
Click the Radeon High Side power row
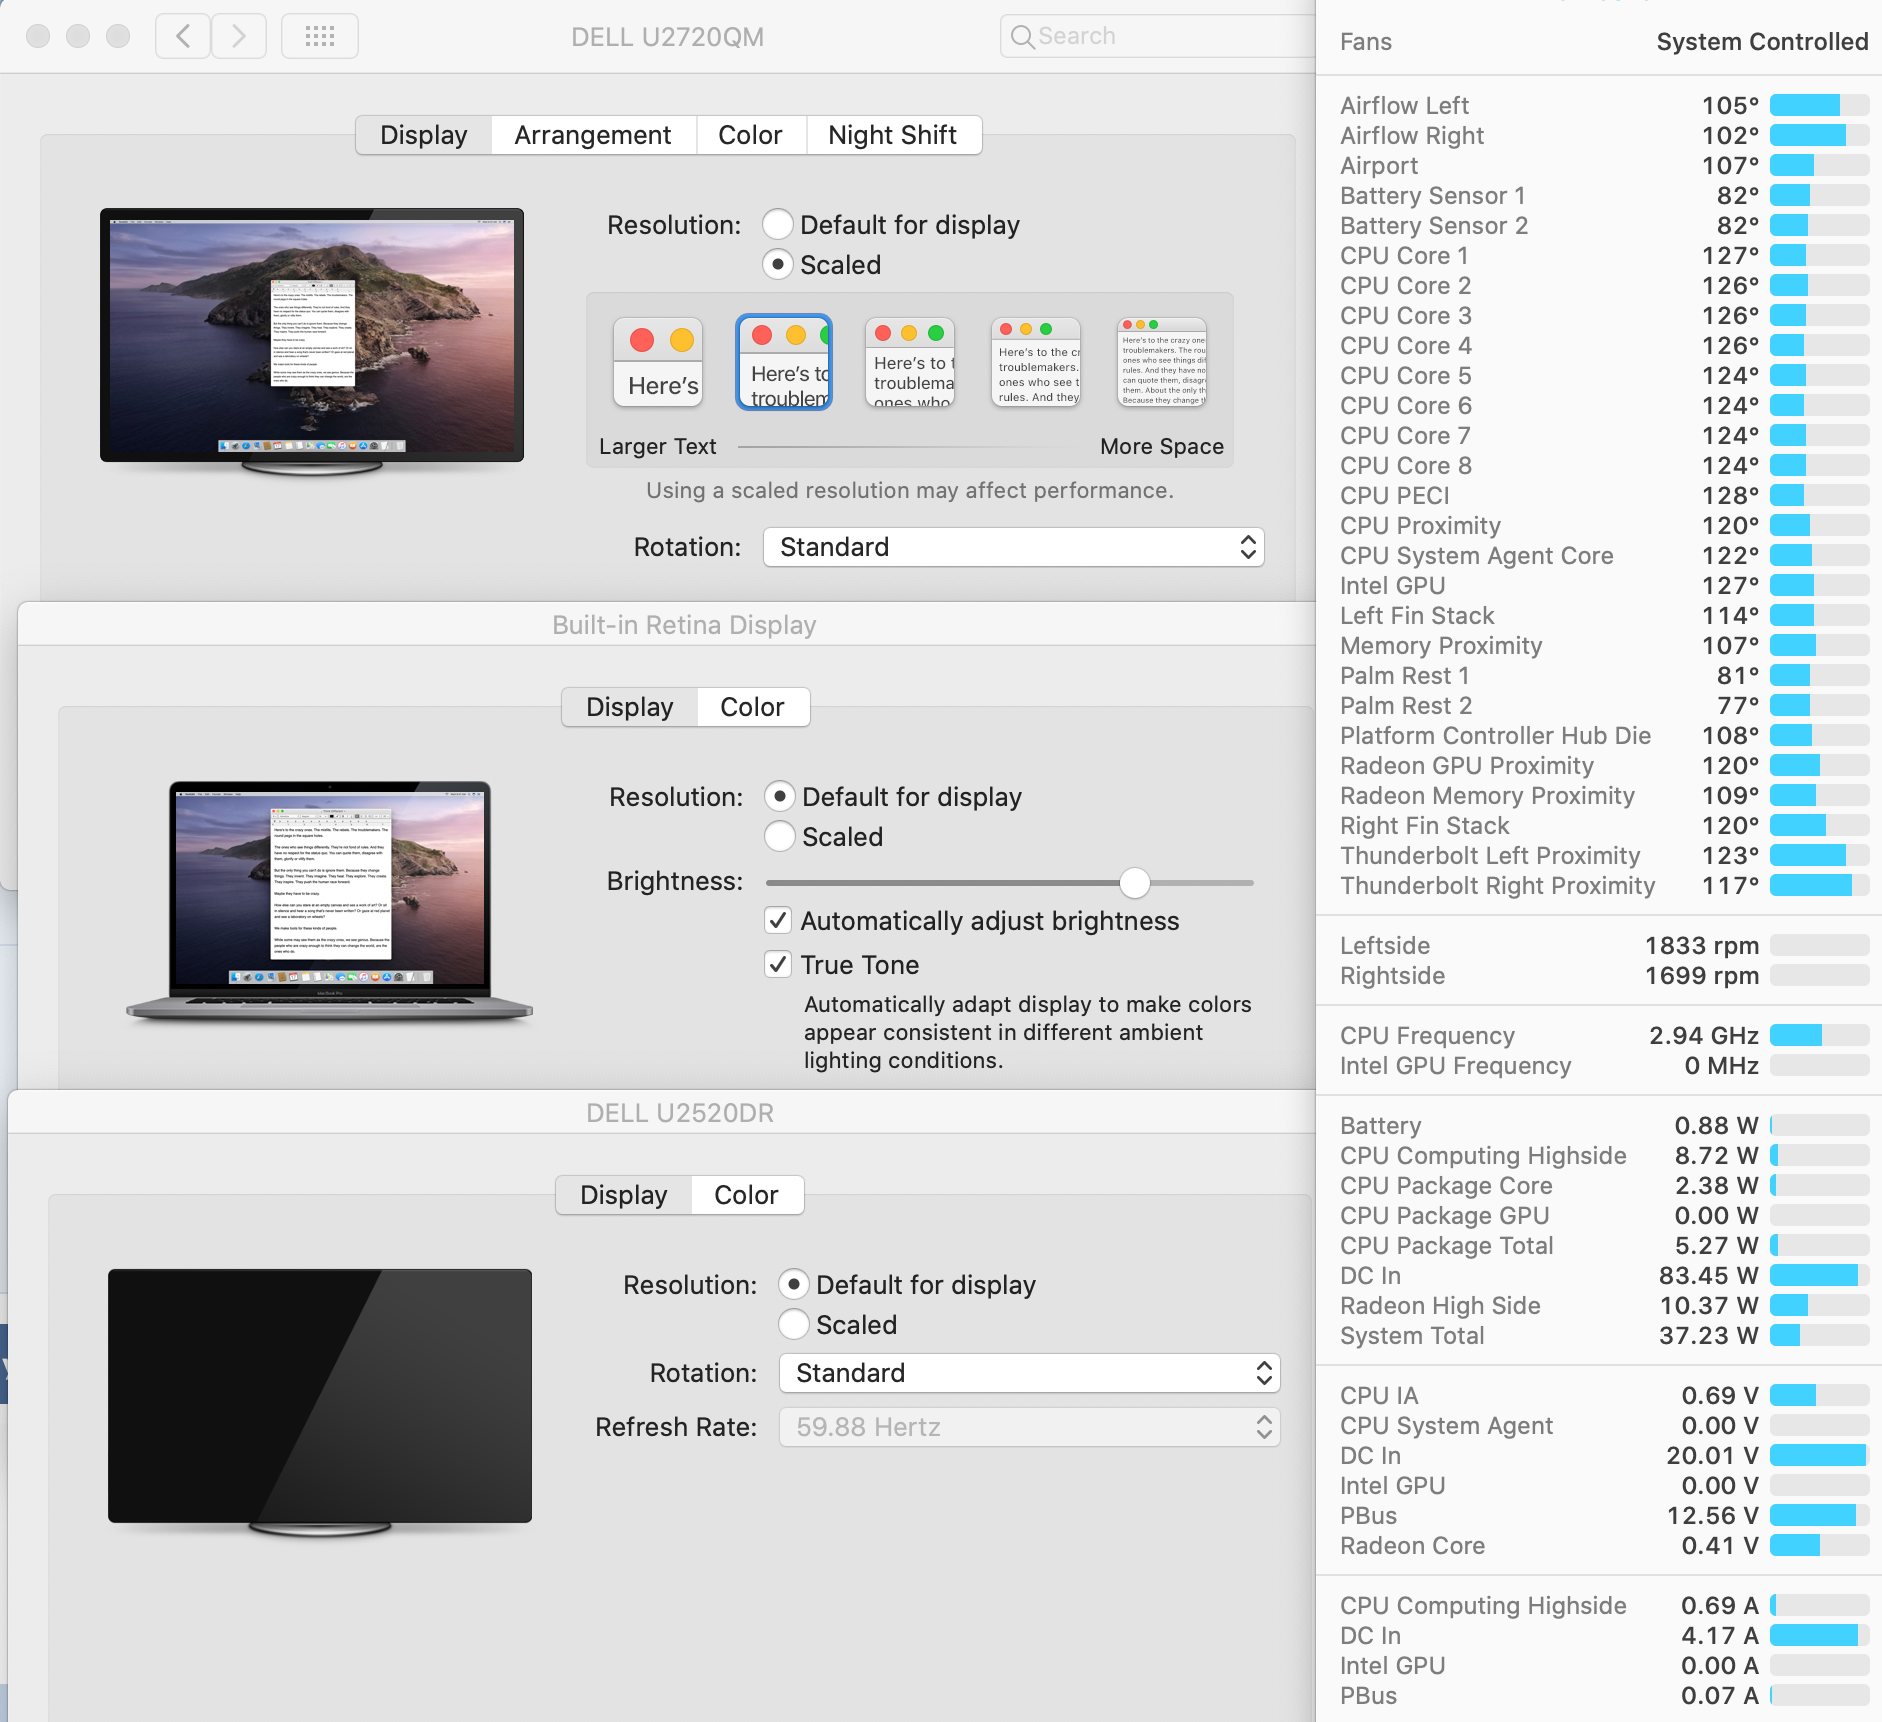tap(1604, 1305)
